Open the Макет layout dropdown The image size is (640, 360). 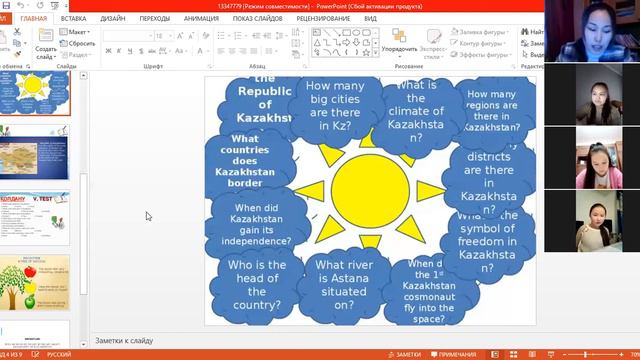(x=75, y=32)
